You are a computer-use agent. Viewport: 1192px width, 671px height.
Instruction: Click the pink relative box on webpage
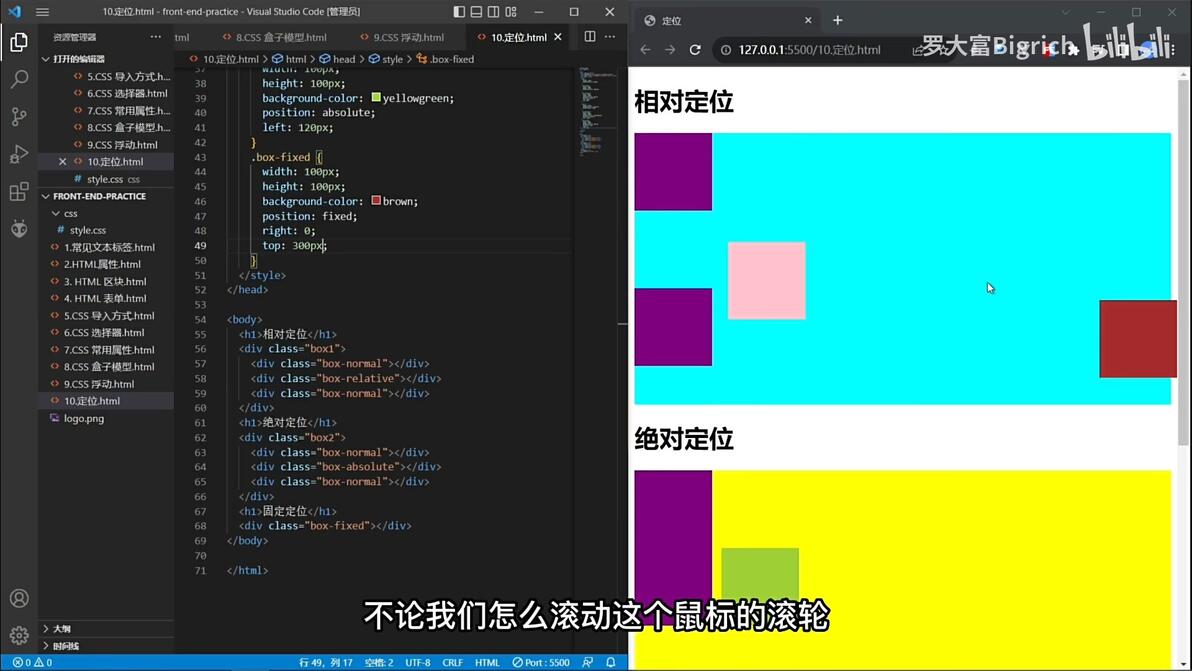click(766, 280)
